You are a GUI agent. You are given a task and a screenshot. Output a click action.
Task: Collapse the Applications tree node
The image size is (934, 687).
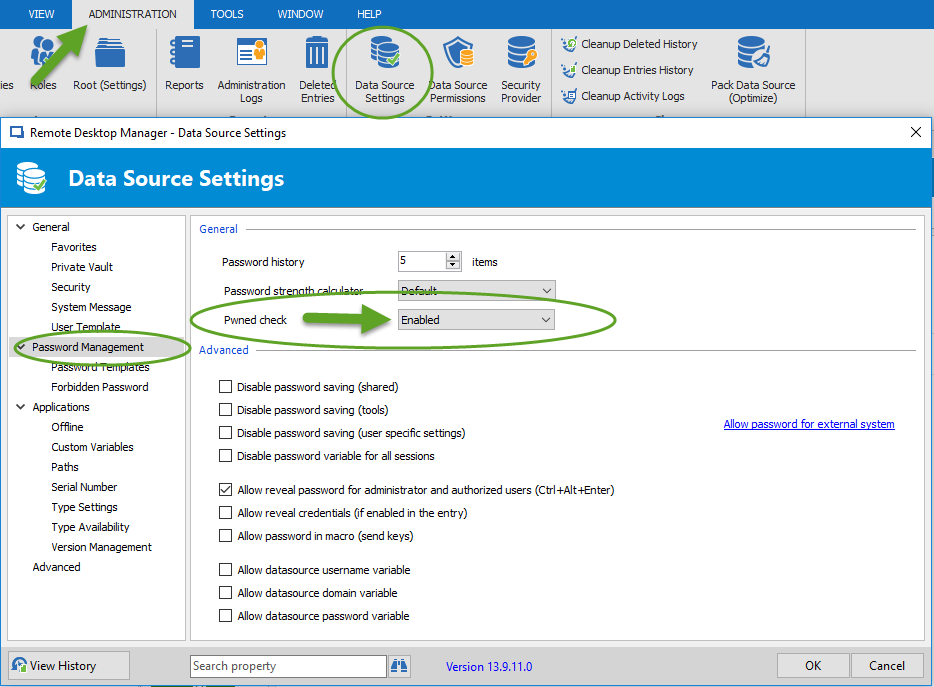click(21, 407)
